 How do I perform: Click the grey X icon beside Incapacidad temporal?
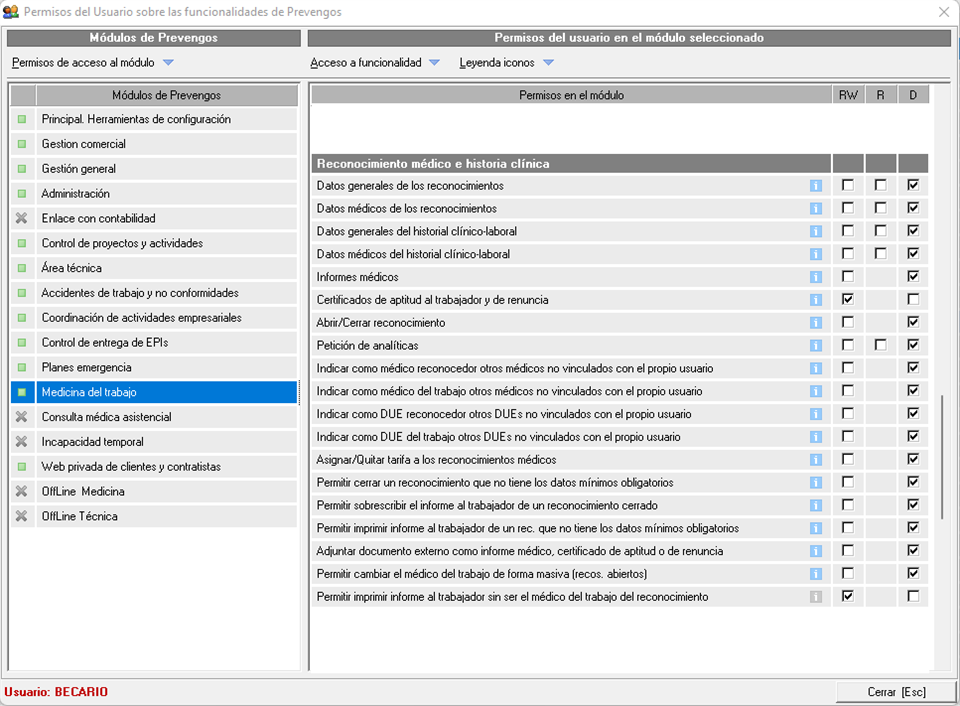[22, 442]
